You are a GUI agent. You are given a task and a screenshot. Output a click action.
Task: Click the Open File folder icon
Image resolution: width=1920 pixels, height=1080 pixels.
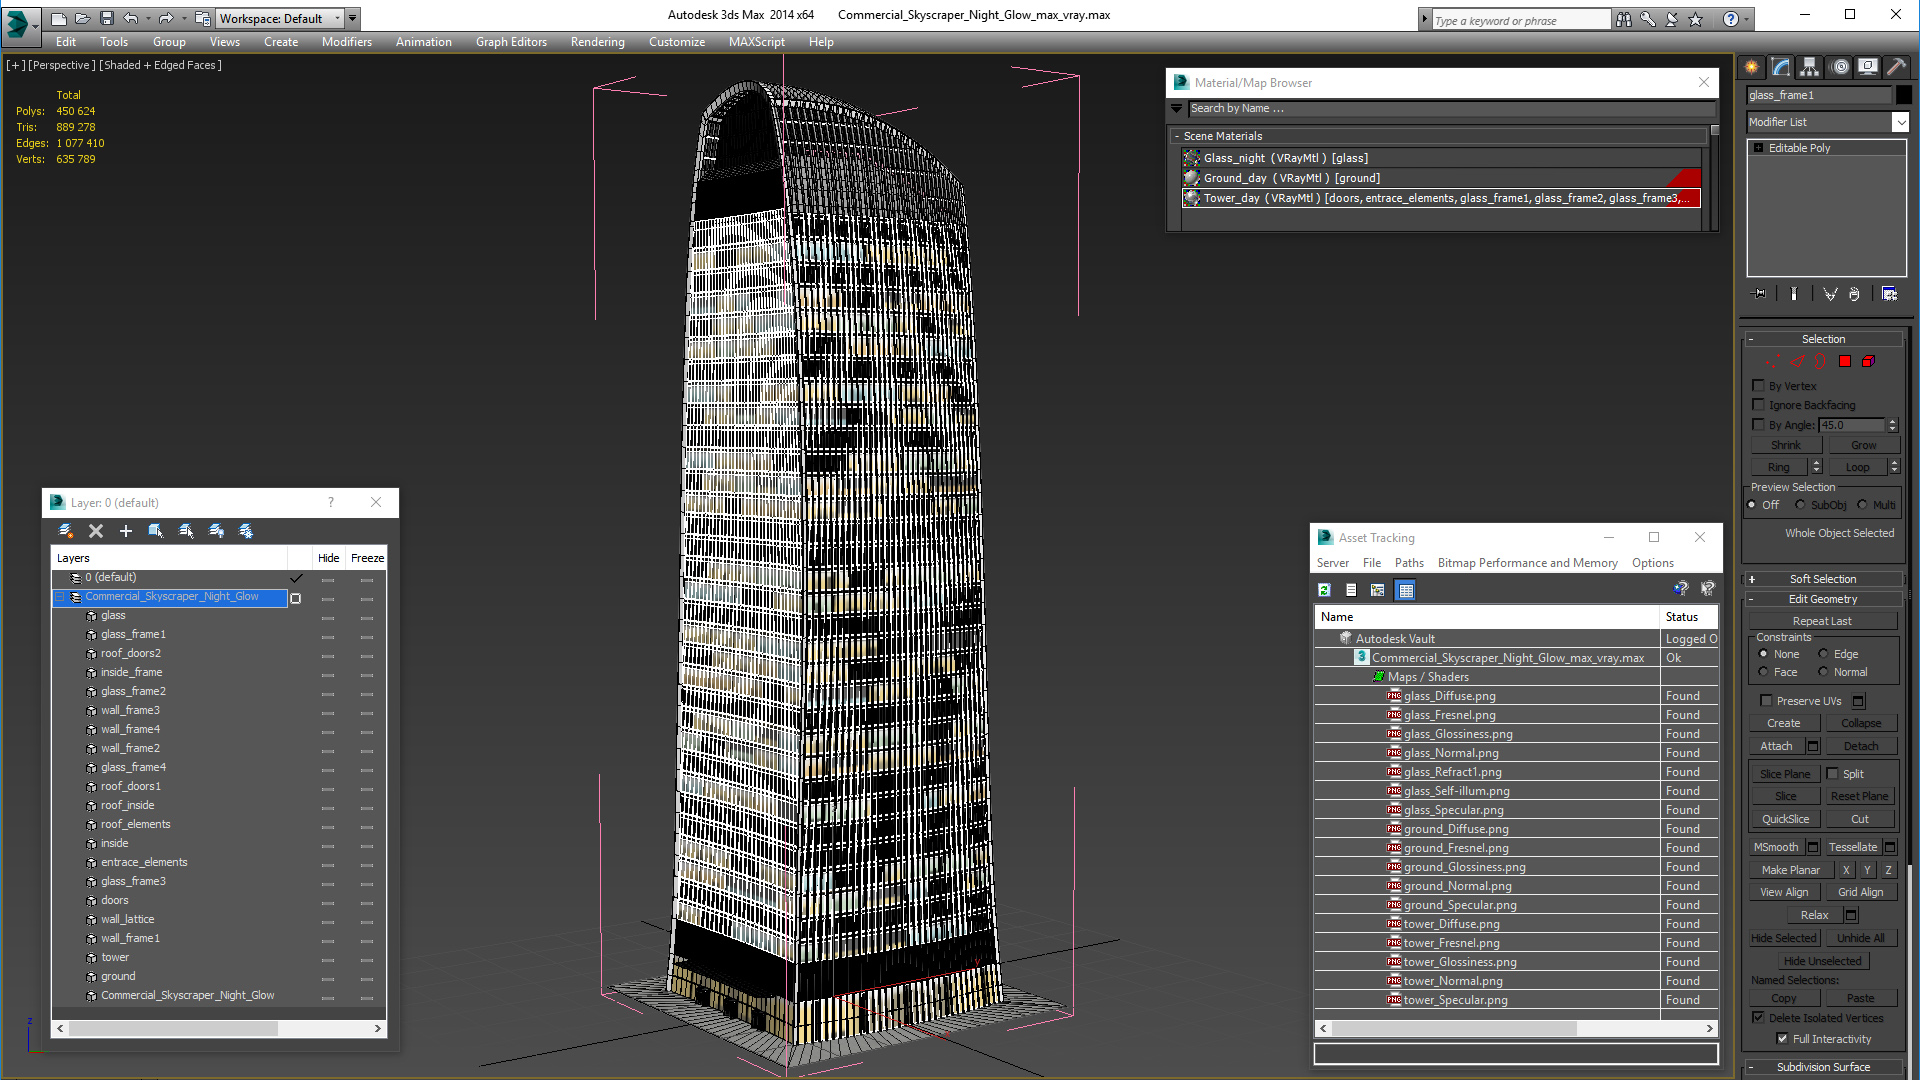click(82, 18)
